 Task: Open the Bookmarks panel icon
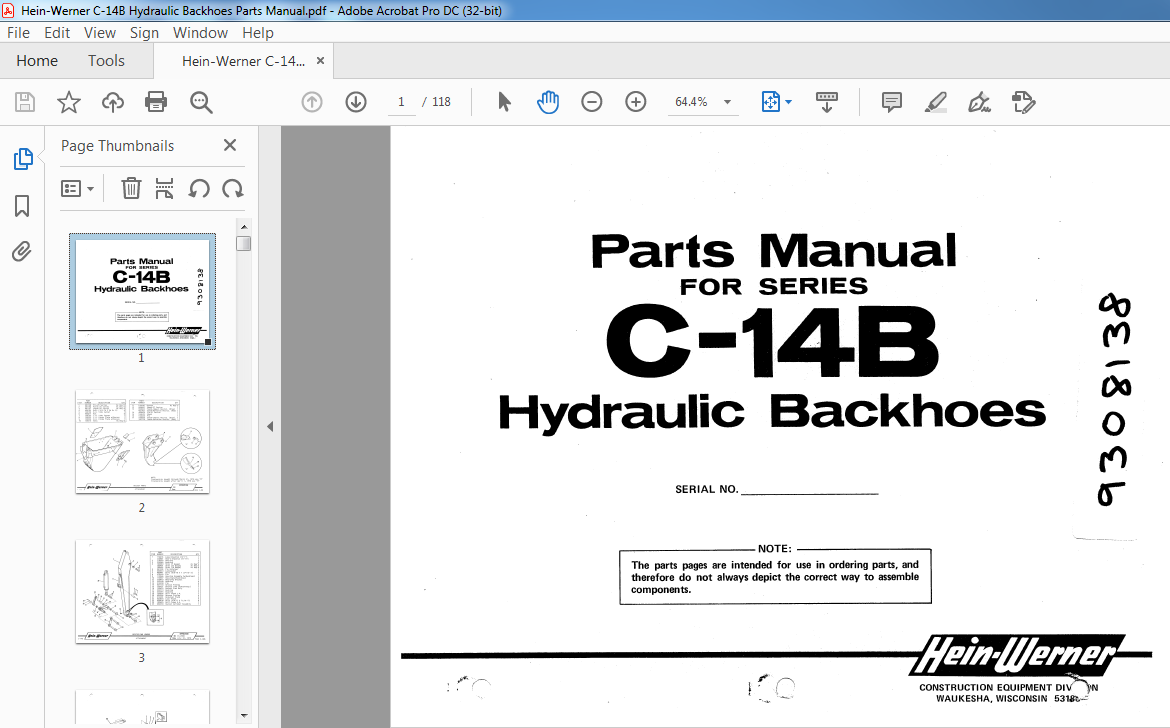click(22, 206)
